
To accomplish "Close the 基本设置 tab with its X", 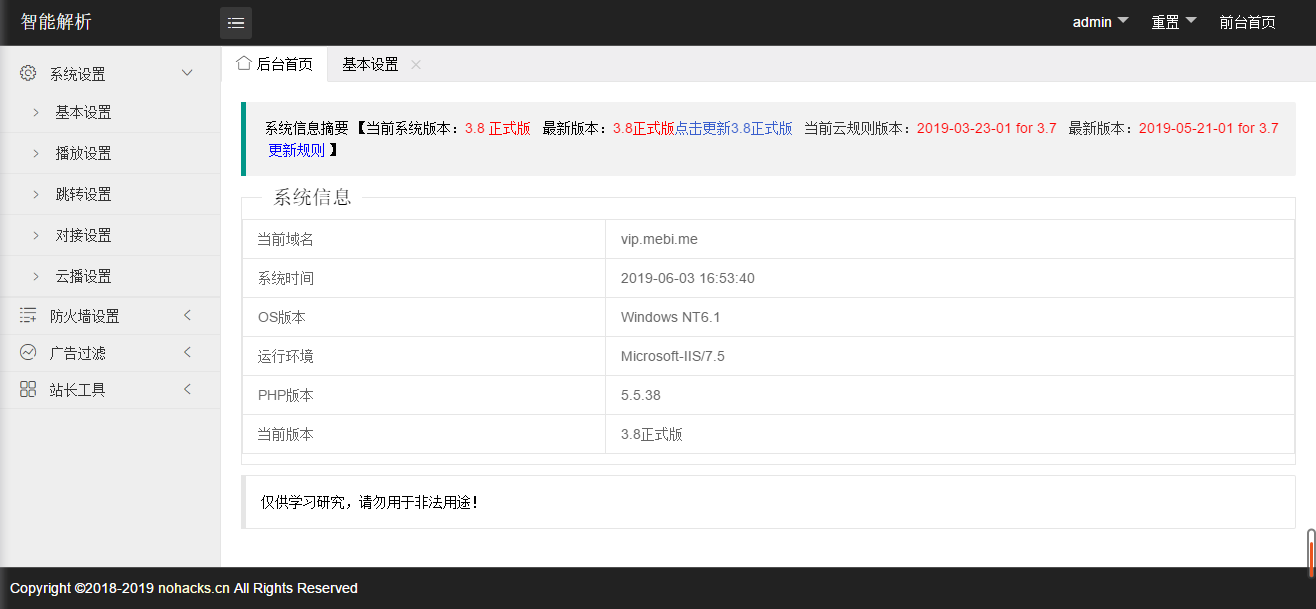I will pos(416,64).
